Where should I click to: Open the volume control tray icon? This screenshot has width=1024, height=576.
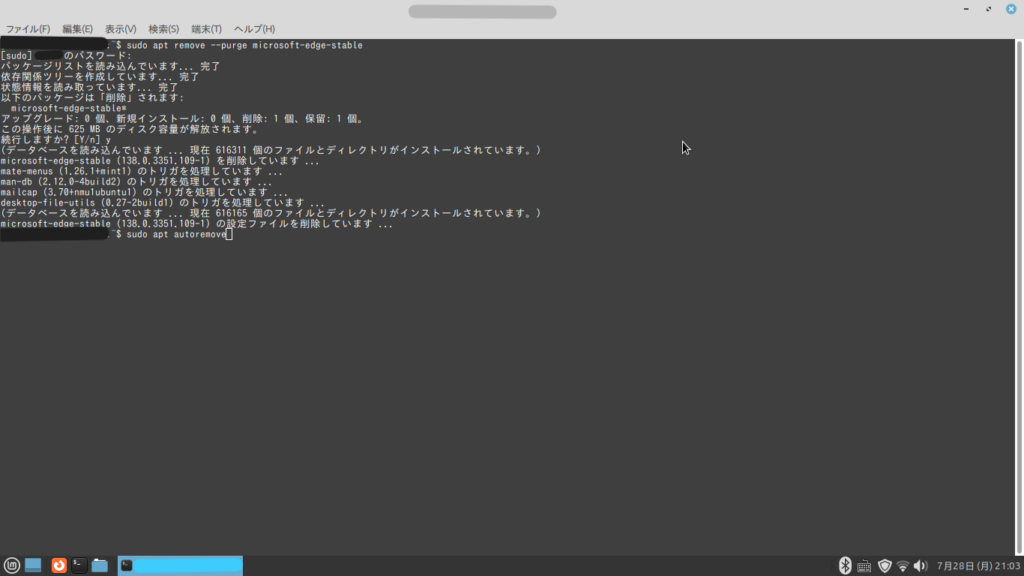click(920, 566)
